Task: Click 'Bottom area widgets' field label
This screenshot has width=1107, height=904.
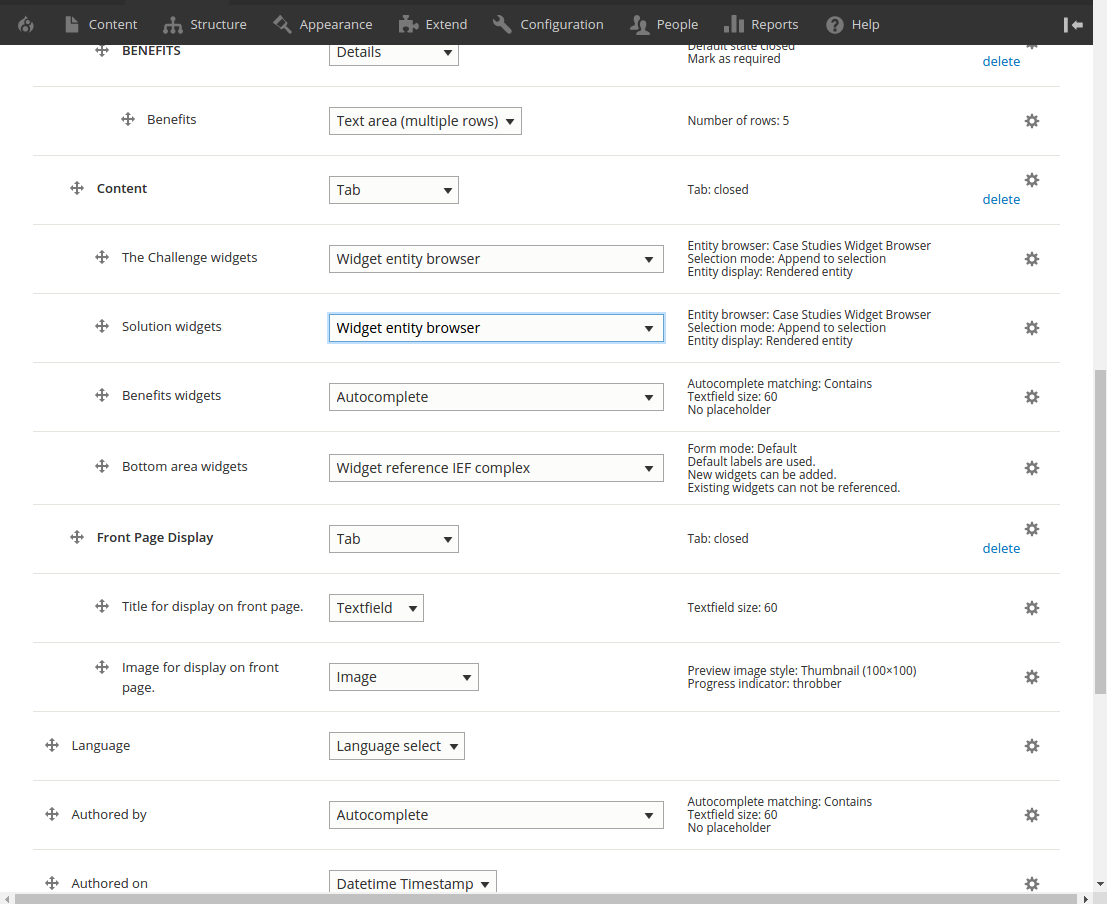Action: 185,466
